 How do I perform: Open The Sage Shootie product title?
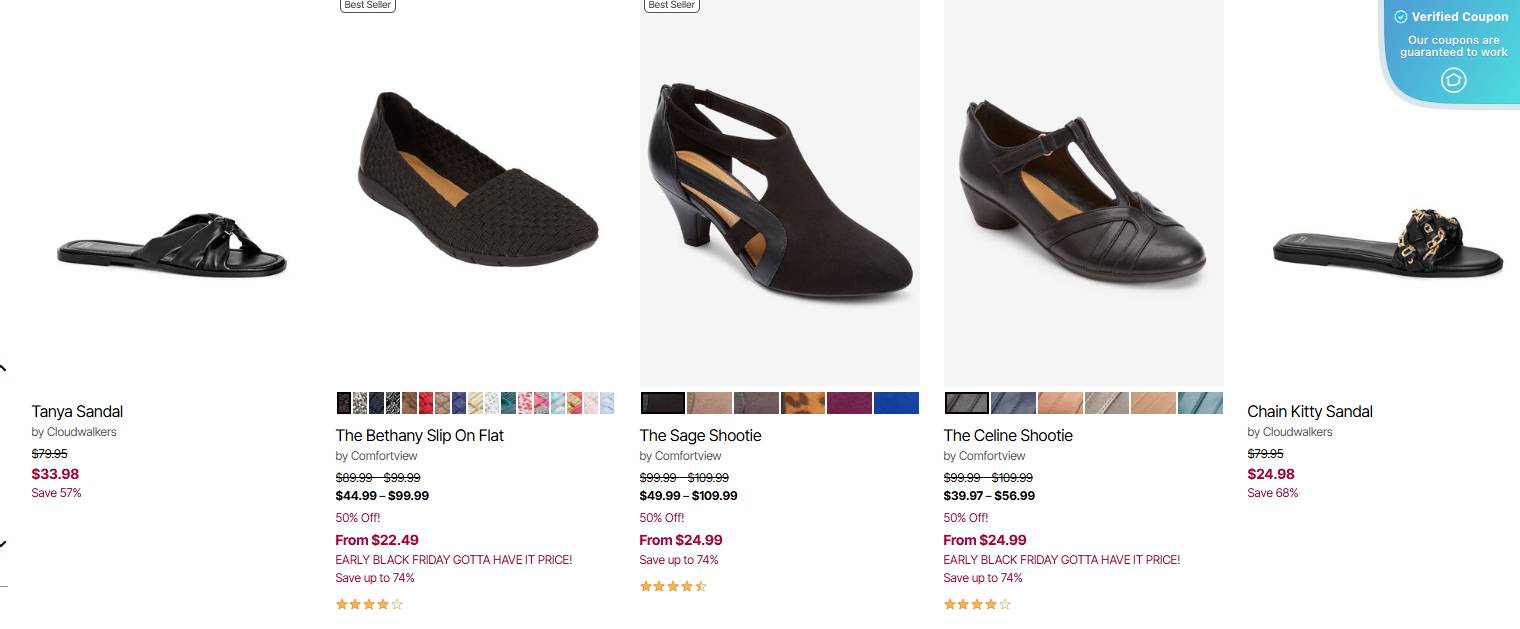[700, 435]
